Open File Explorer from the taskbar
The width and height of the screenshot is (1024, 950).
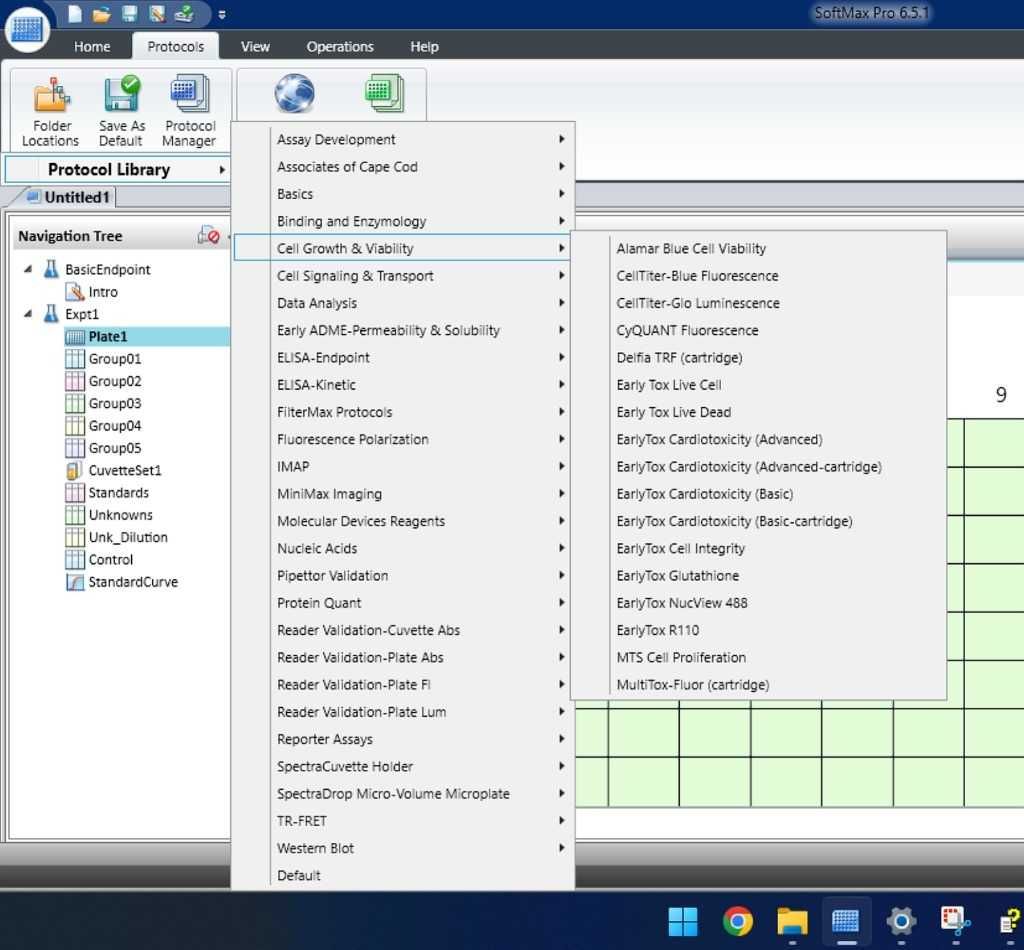(792, 921)
